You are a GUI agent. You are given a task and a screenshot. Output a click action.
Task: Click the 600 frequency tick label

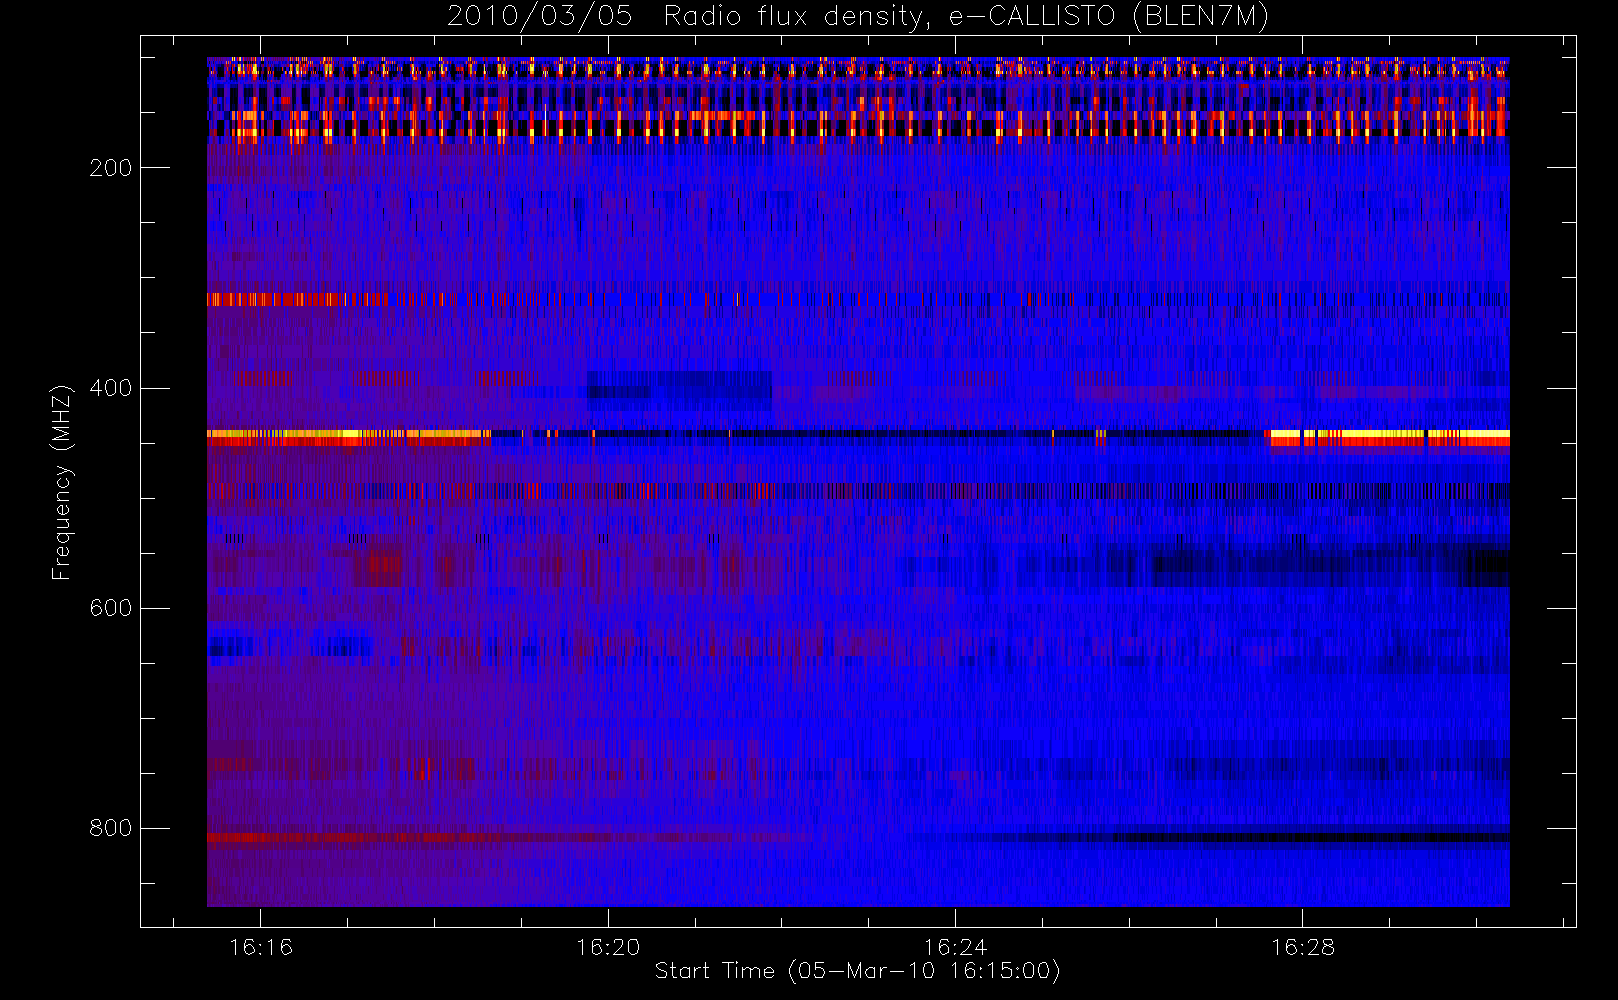[x=111, y=608]
